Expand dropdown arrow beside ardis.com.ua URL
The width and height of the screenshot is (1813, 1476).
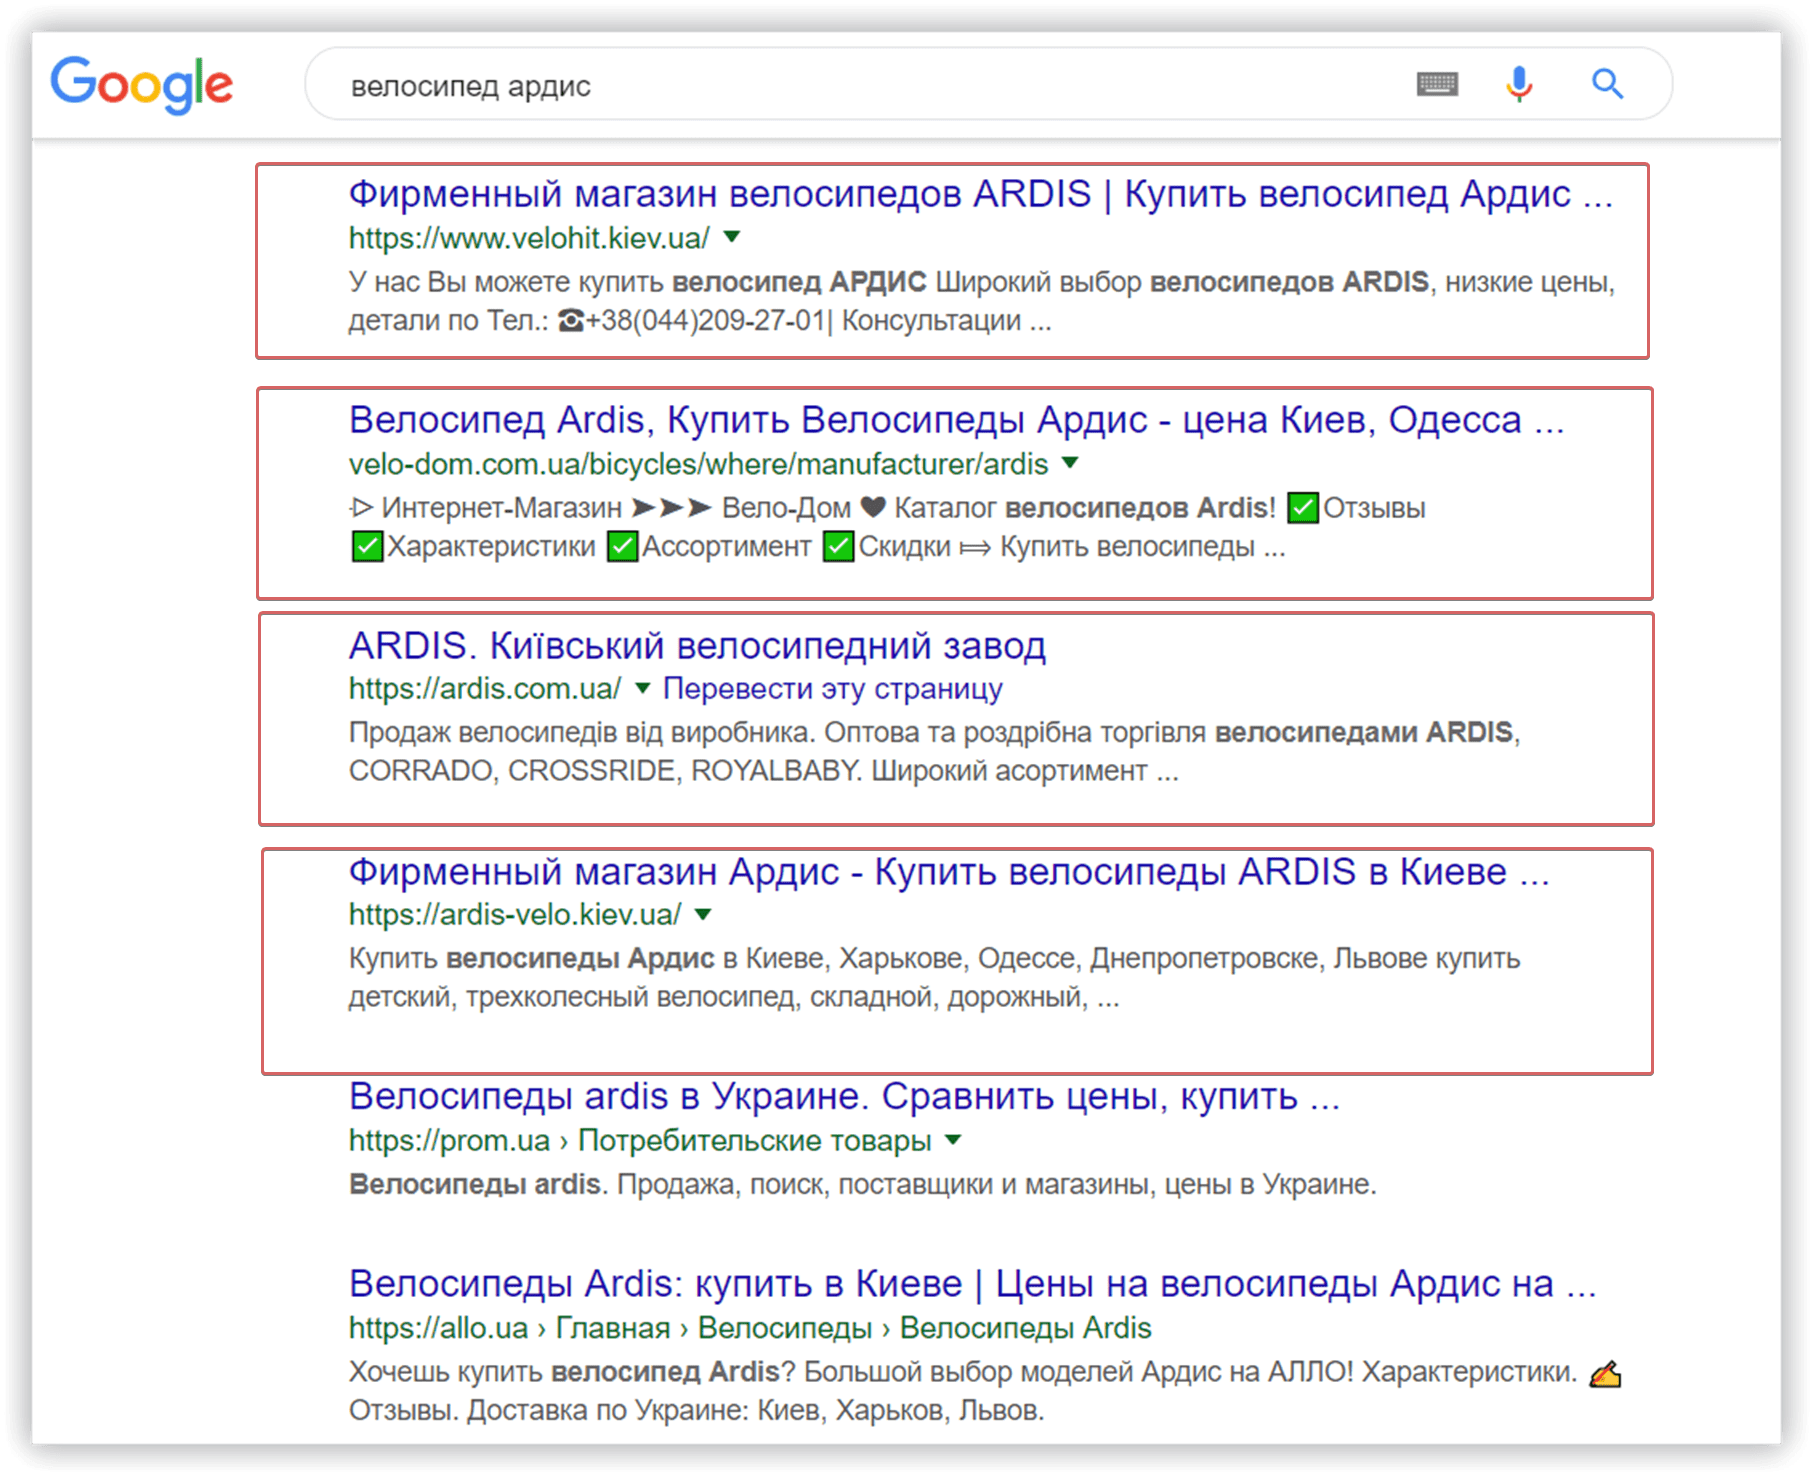point(643,688)
